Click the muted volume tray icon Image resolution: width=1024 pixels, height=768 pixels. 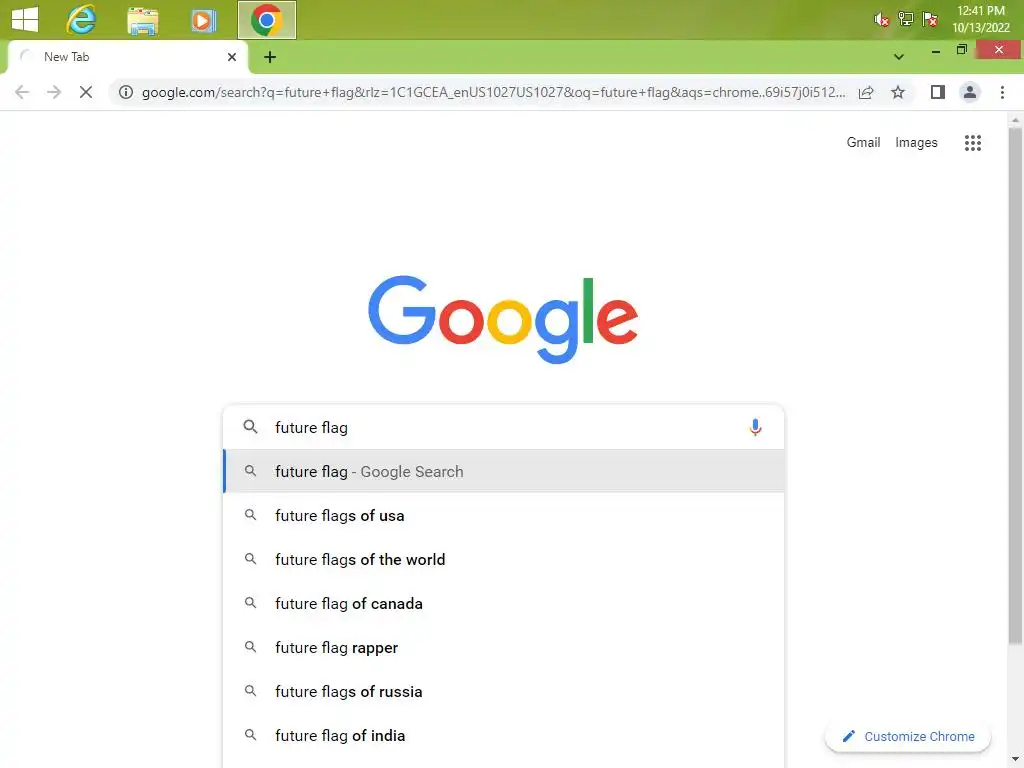(x=882, y=20)
